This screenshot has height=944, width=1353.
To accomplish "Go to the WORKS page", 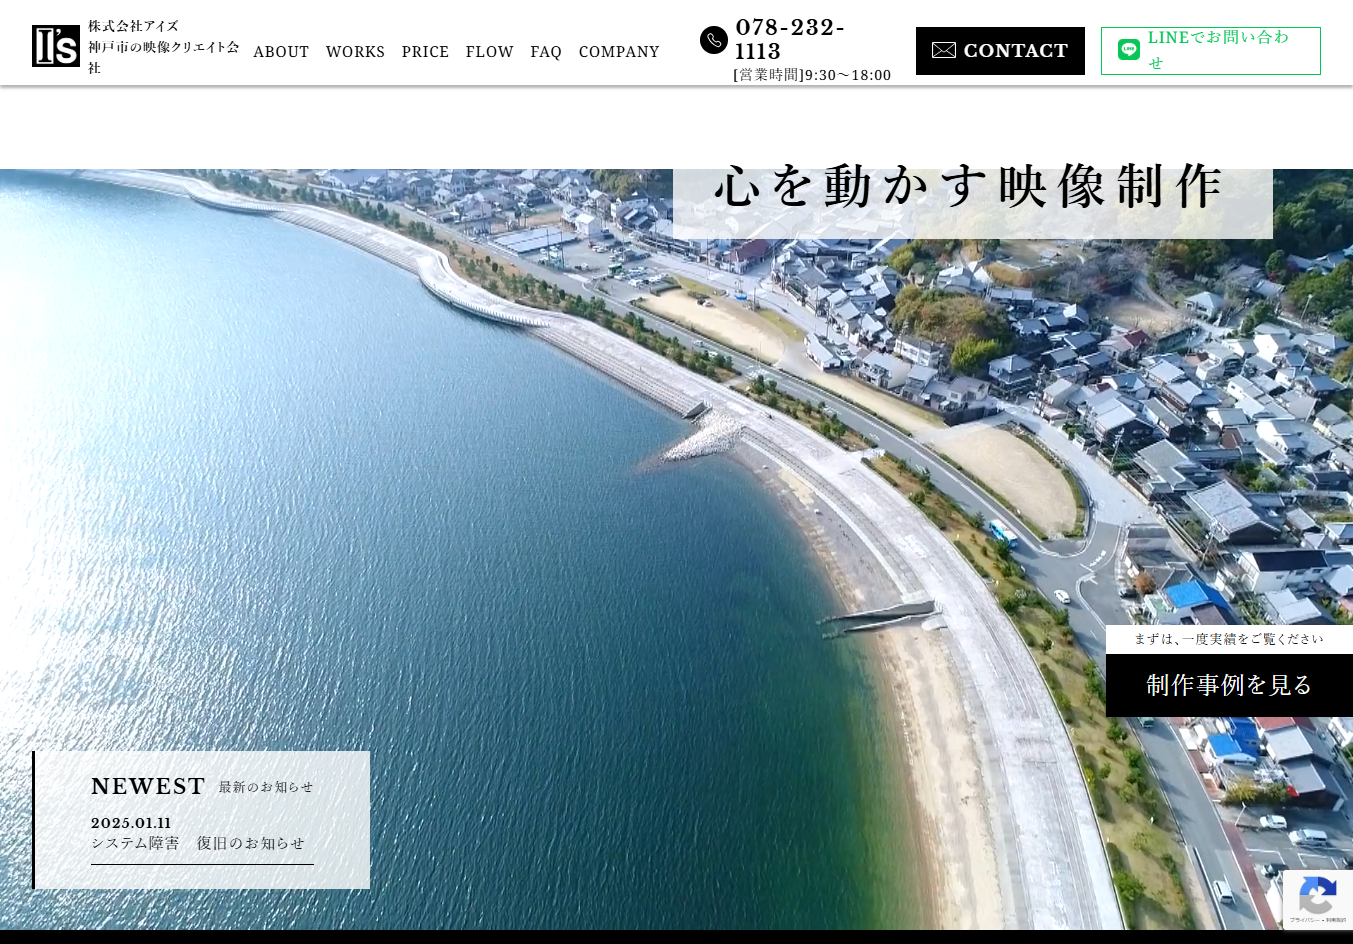I will tap(355, 52).
